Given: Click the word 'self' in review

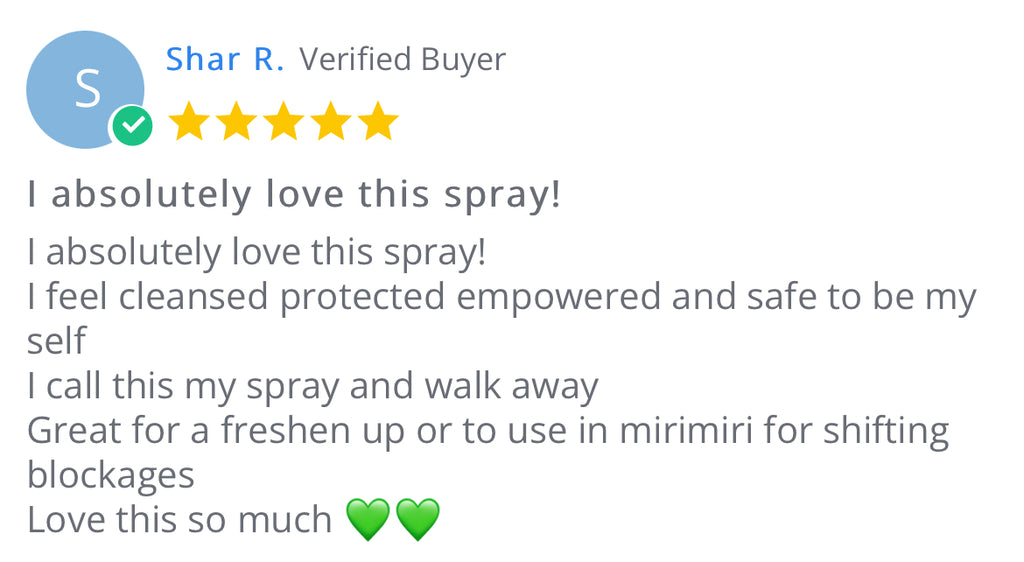Looking at the screenshot, I should pyautogui.click(x=56, y=341).
